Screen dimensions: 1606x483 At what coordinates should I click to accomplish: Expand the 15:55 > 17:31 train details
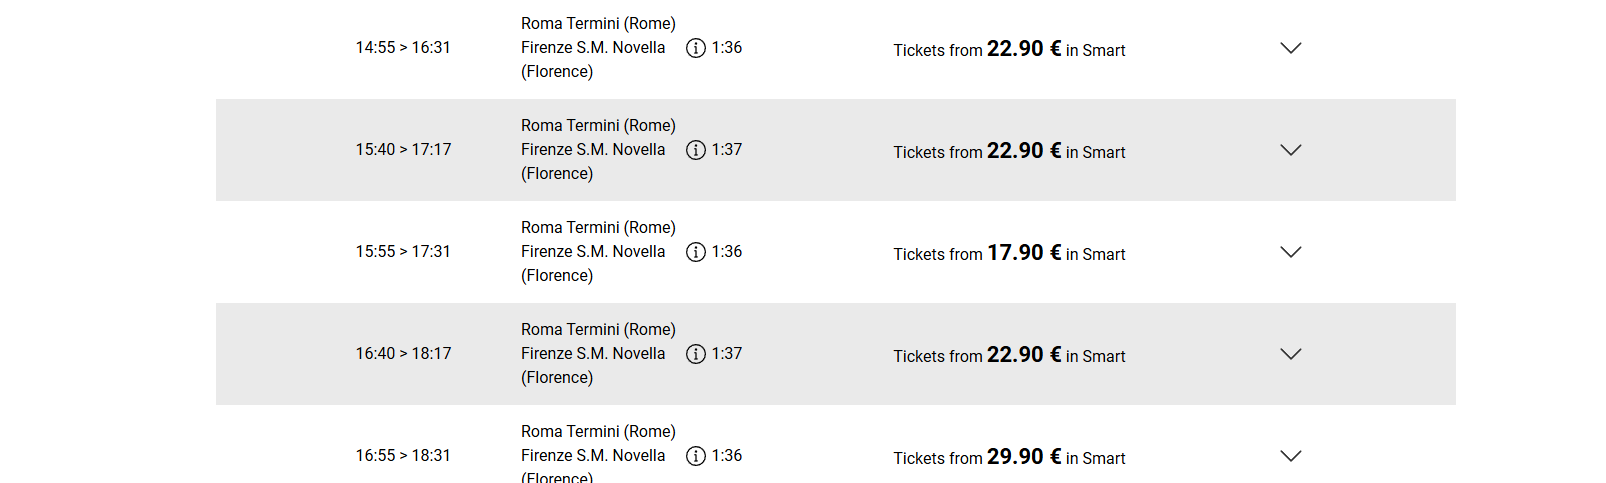(1291, 252)
